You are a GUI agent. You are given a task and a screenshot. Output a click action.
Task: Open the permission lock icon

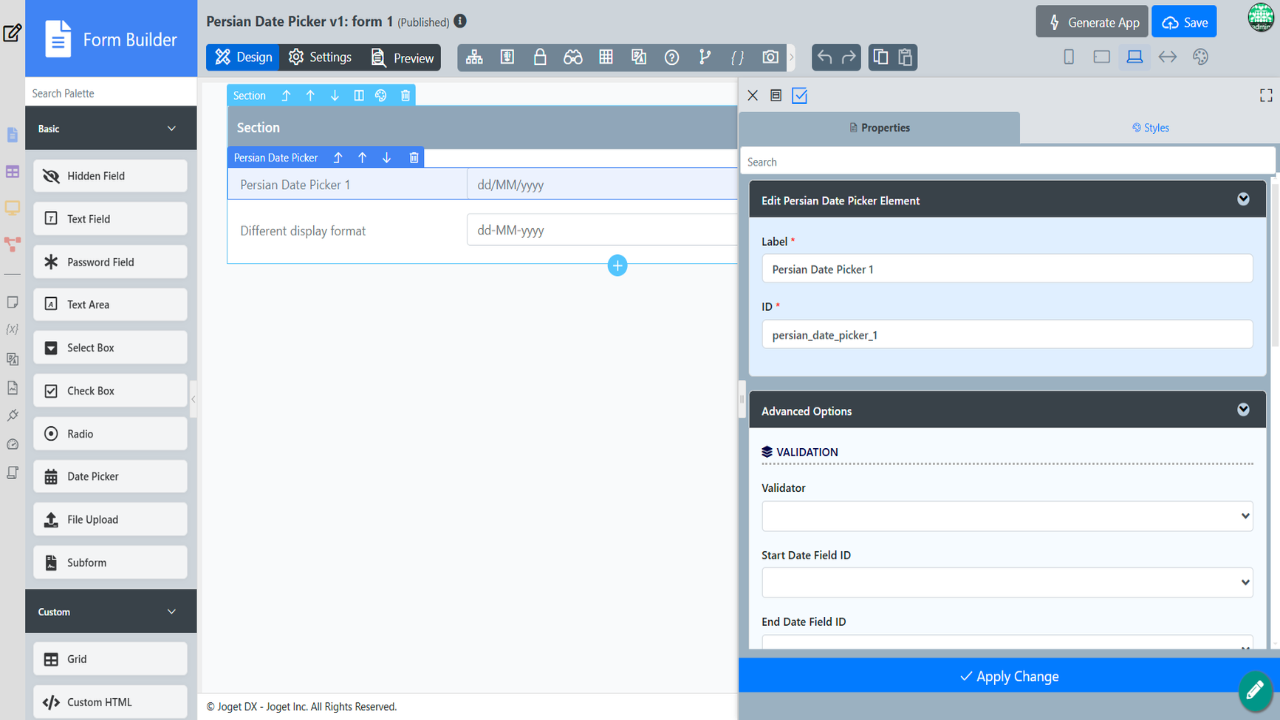(540, 57)
